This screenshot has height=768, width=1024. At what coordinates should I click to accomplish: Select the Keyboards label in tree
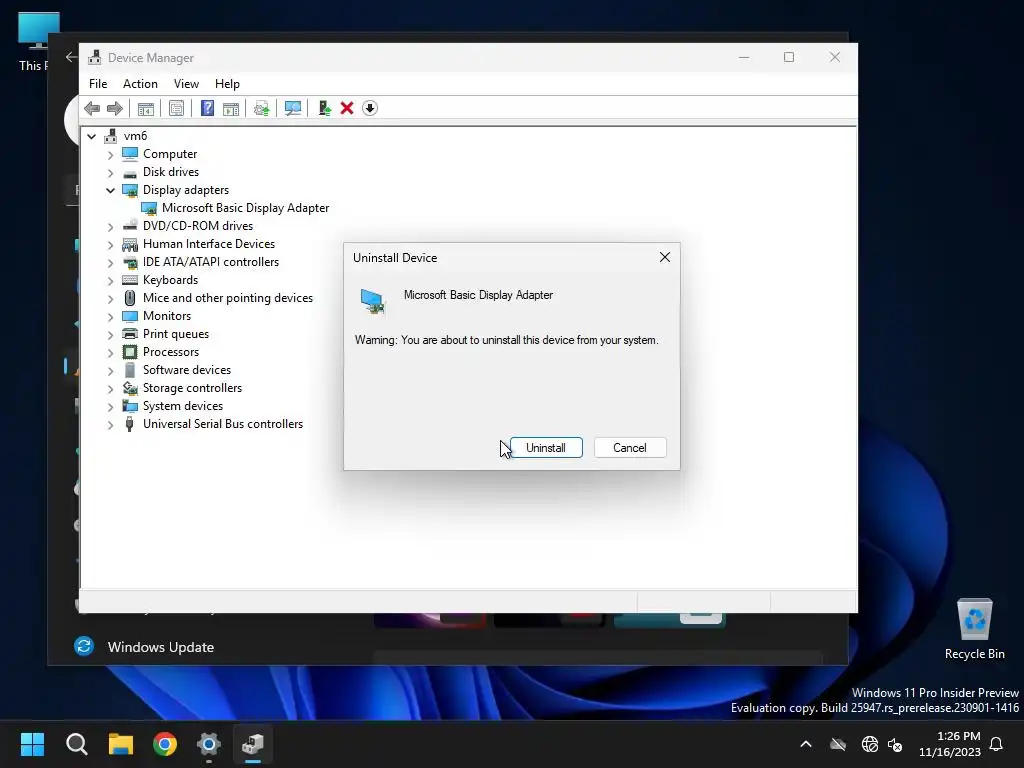170,280
